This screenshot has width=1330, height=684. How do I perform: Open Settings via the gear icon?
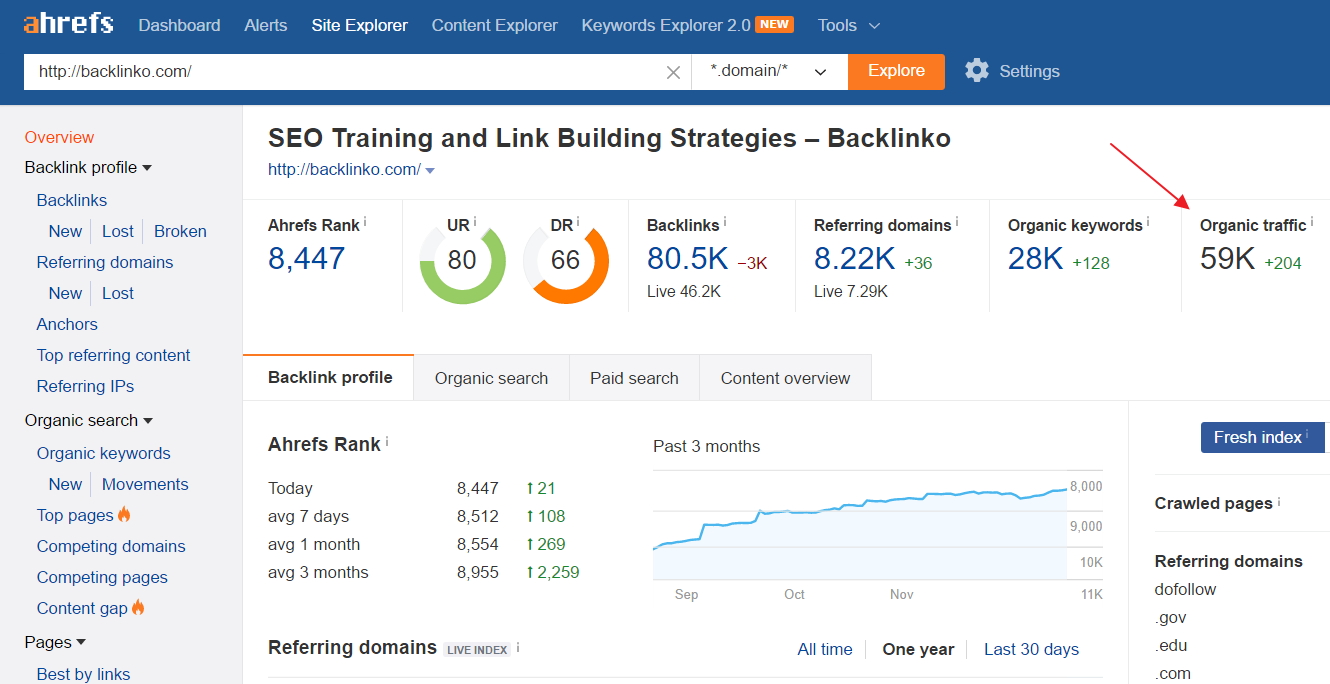[977, 71]
